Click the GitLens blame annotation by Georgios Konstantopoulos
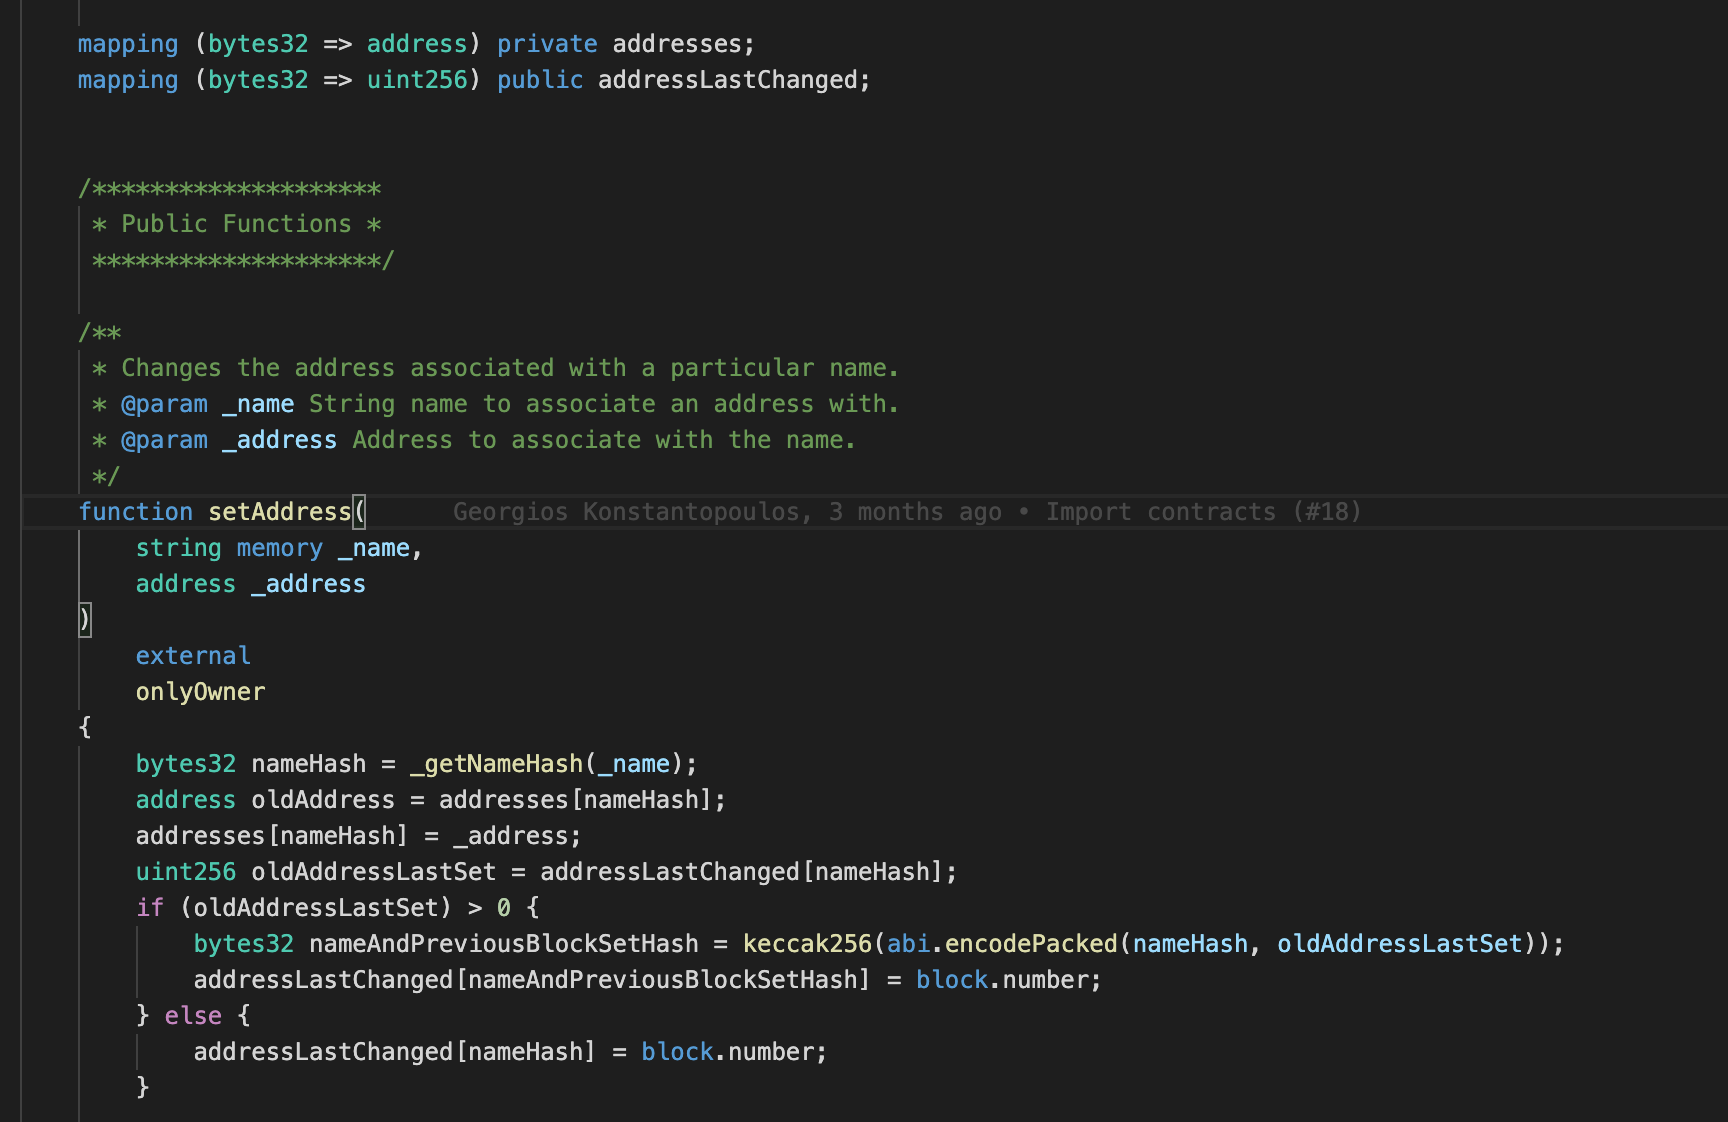This screenshot has height=1122, width=1728. point(907,512)
